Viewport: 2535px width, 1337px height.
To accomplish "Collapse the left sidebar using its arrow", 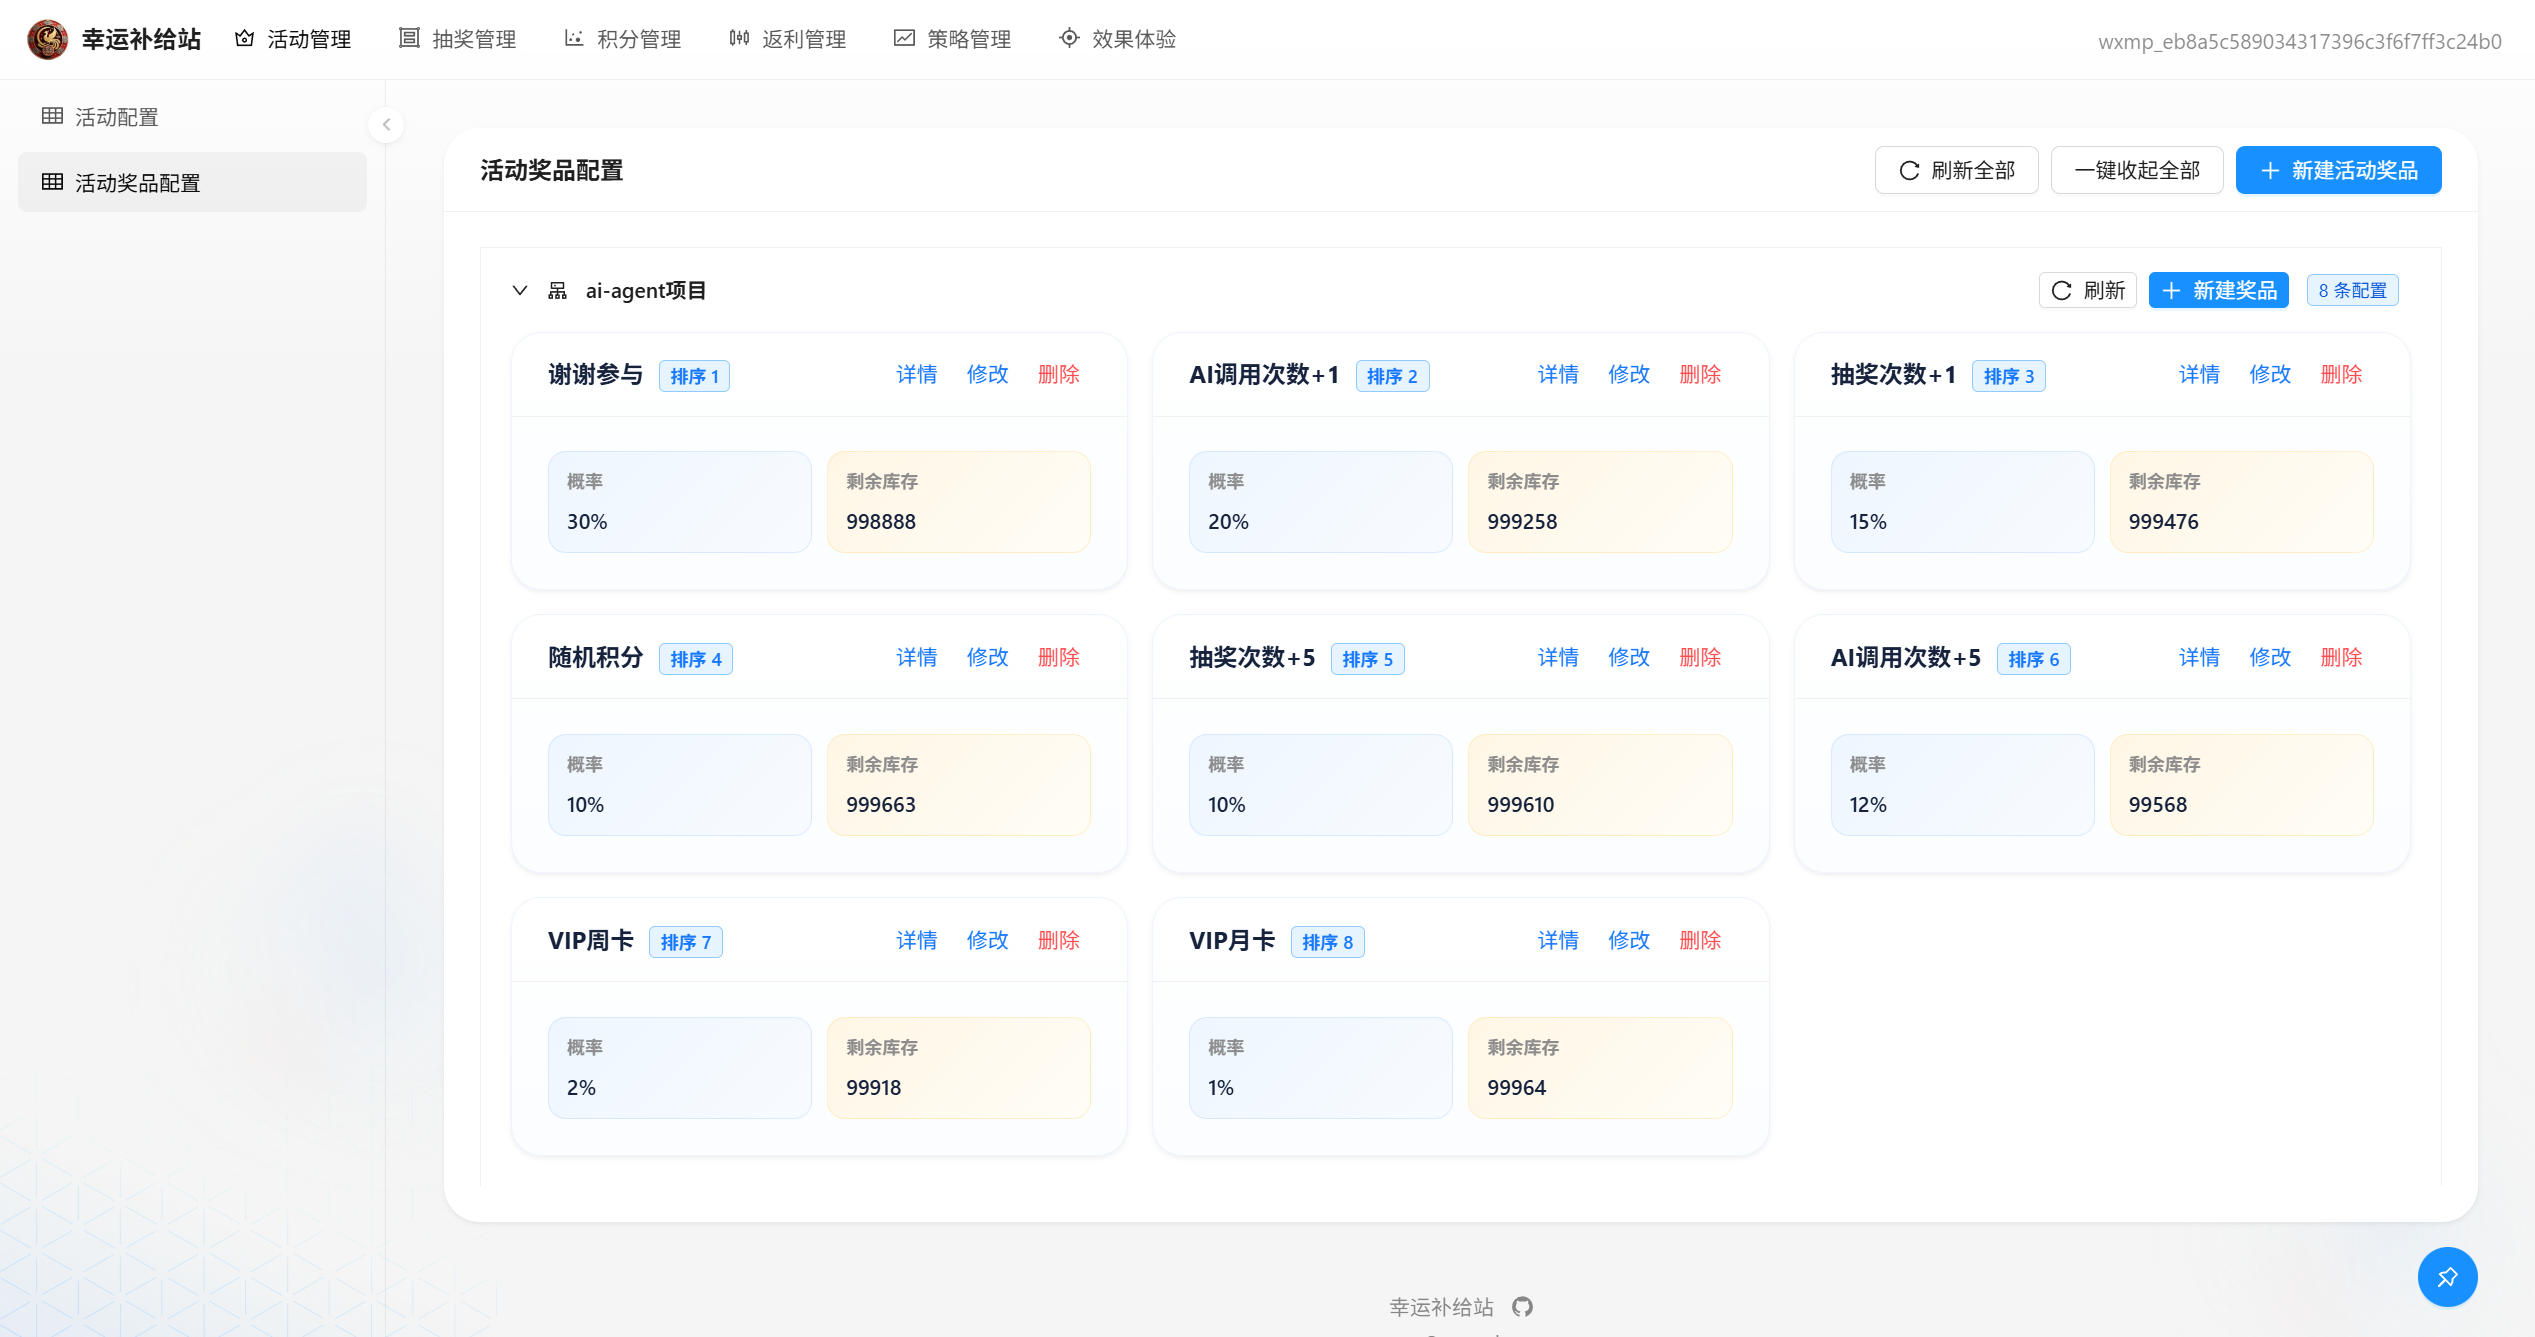I will (386, 125).
